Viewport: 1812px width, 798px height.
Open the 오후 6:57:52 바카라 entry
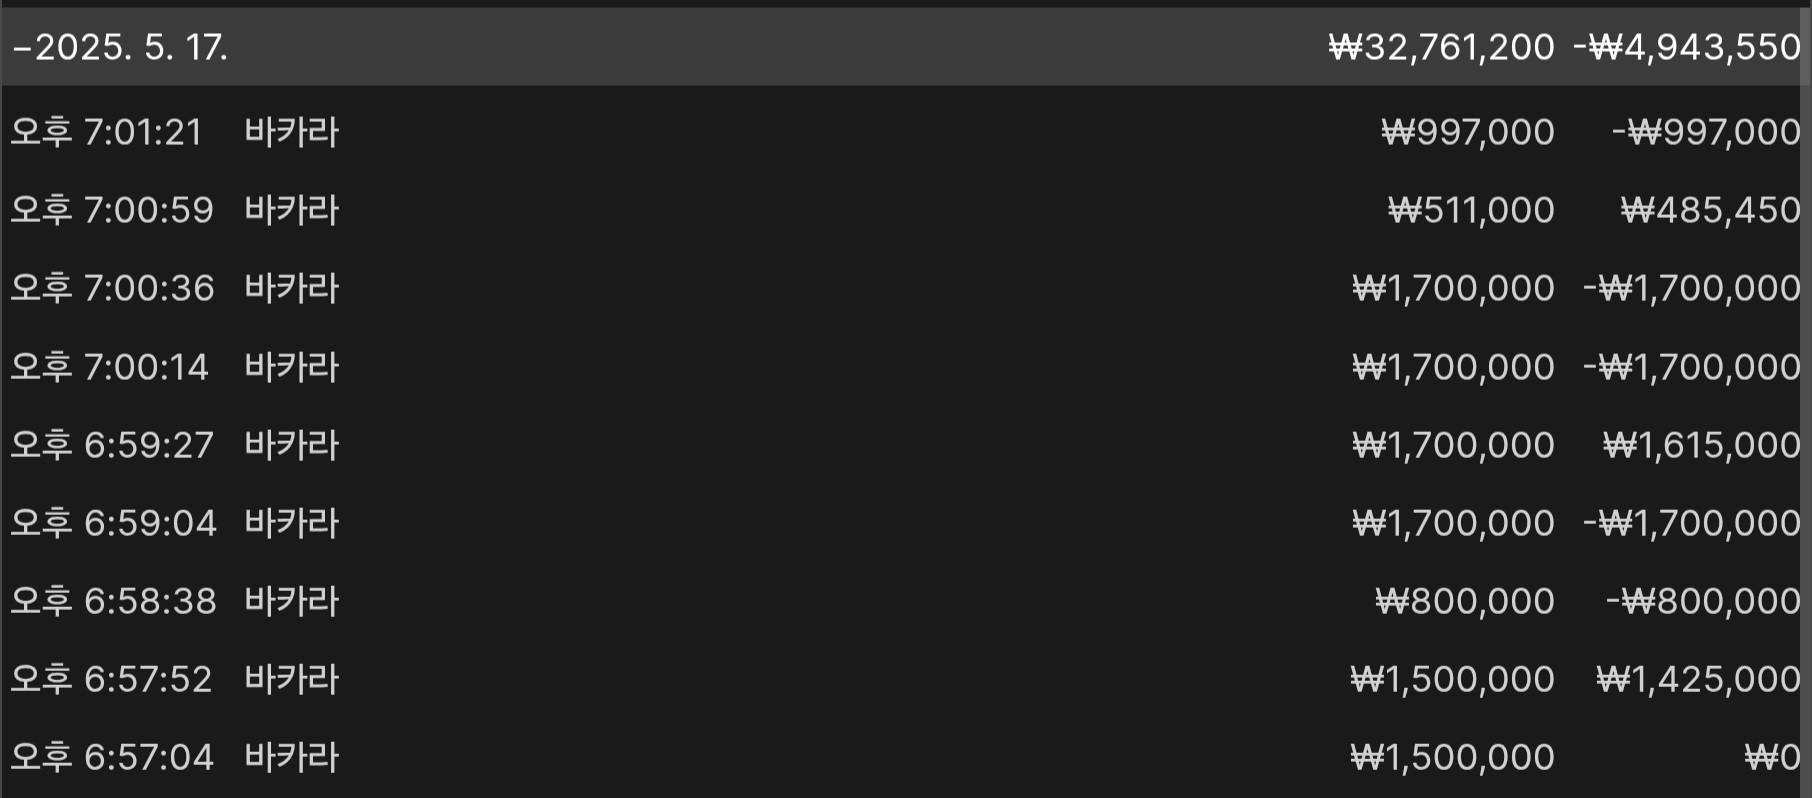tap(906, 679)
